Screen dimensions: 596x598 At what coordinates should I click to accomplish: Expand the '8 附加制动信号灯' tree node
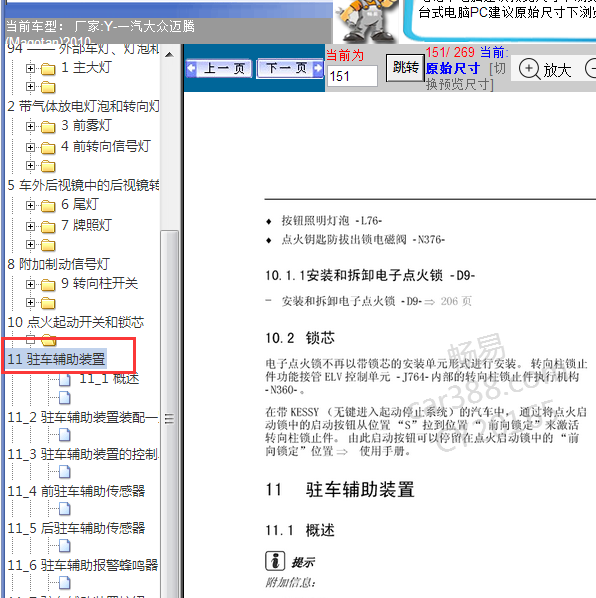pos(30,244)
